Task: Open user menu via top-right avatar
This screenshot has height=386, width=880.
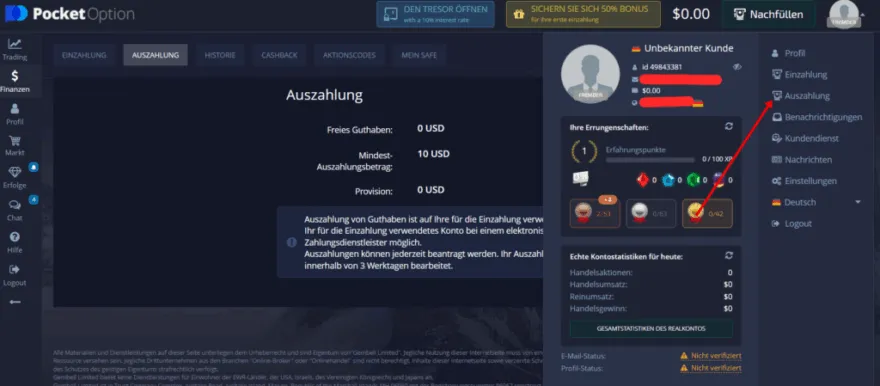Action: (x=844, y=14)
